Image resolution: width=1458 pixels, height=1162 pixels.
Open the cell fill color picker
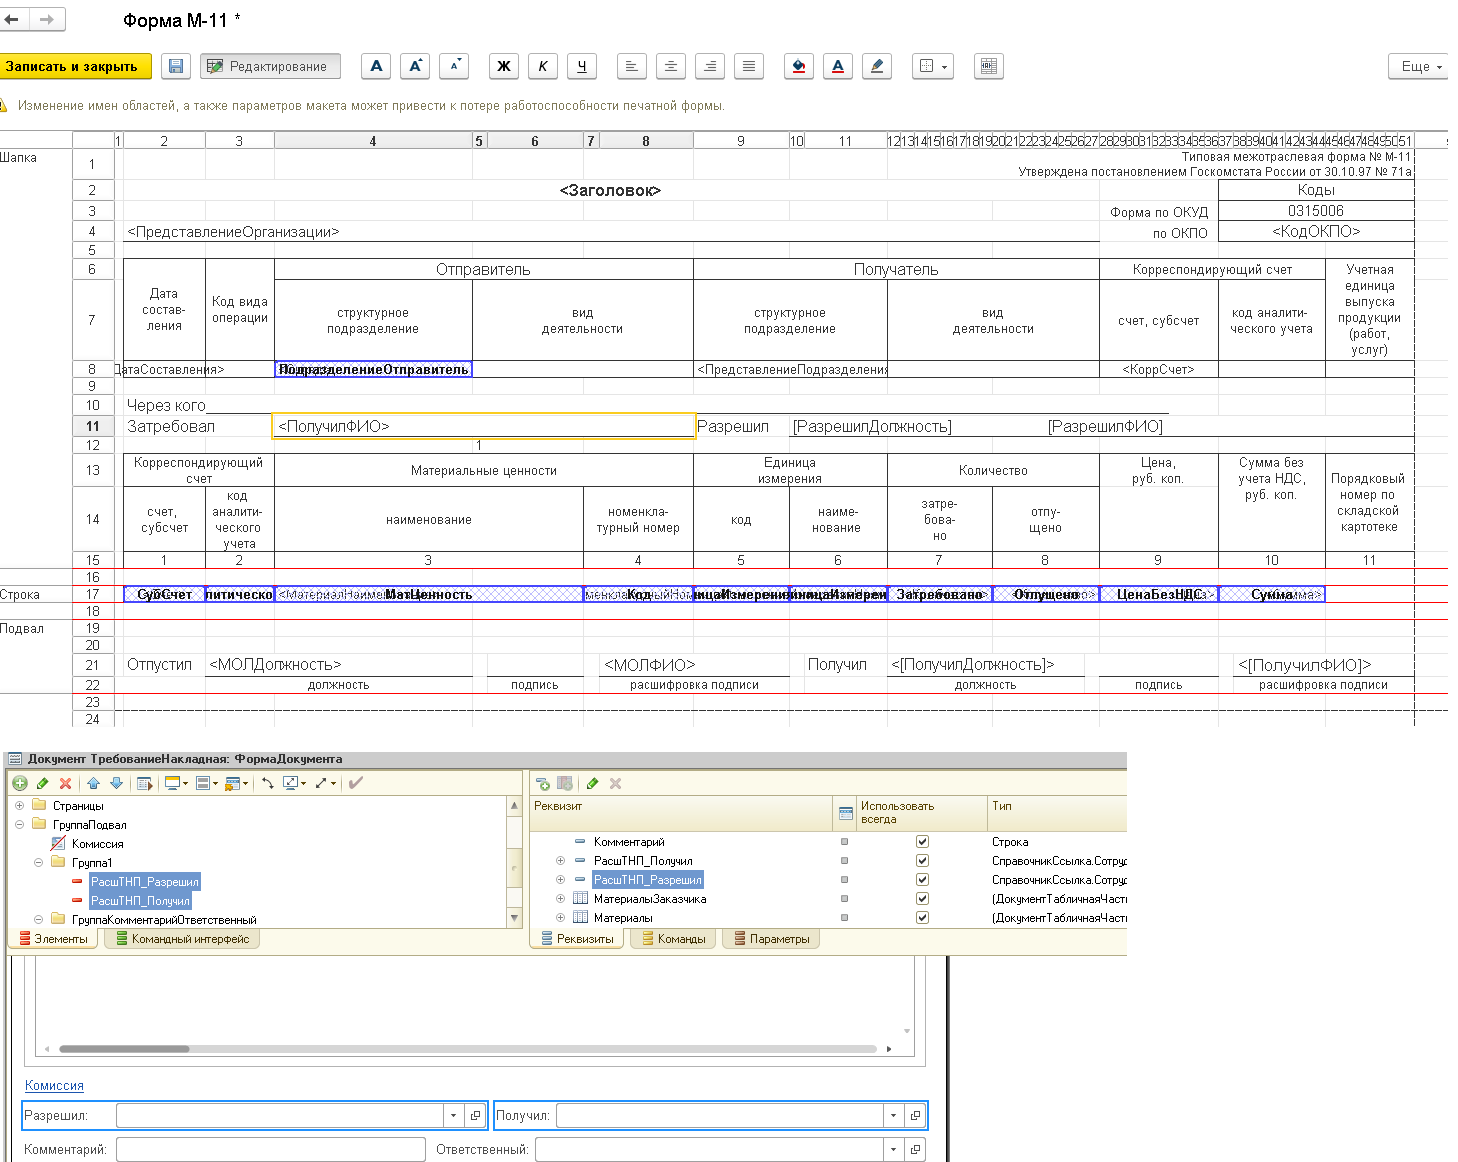tap(798, 67)
